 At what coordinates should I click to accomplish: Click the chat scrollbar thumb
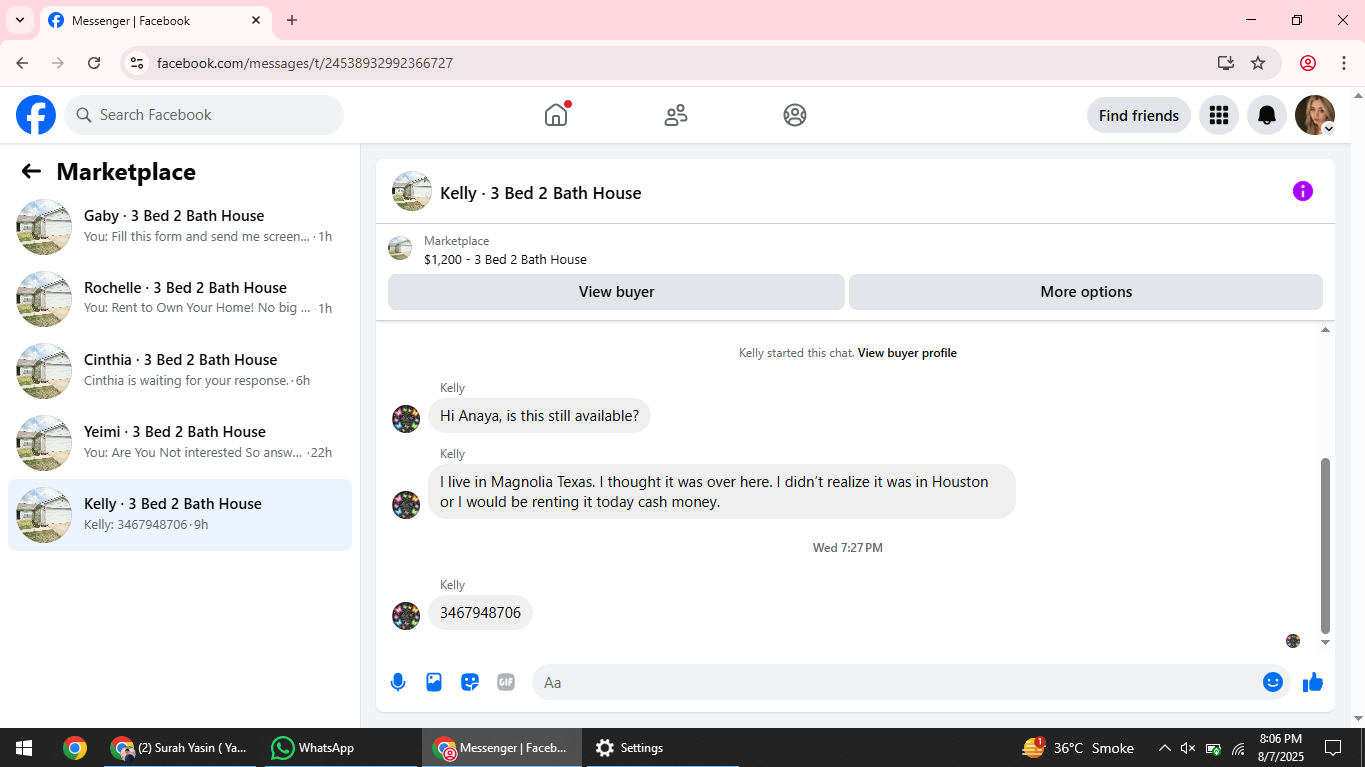click(1326, 546)
